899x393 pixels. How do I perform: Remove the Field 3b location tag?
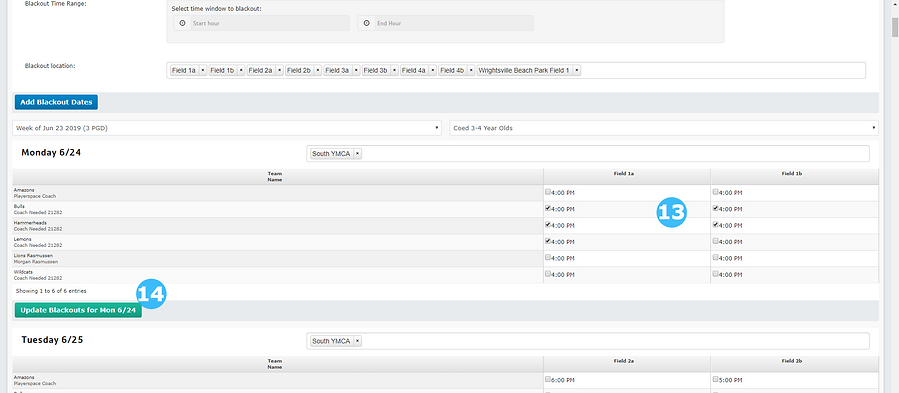click(394, 70)
